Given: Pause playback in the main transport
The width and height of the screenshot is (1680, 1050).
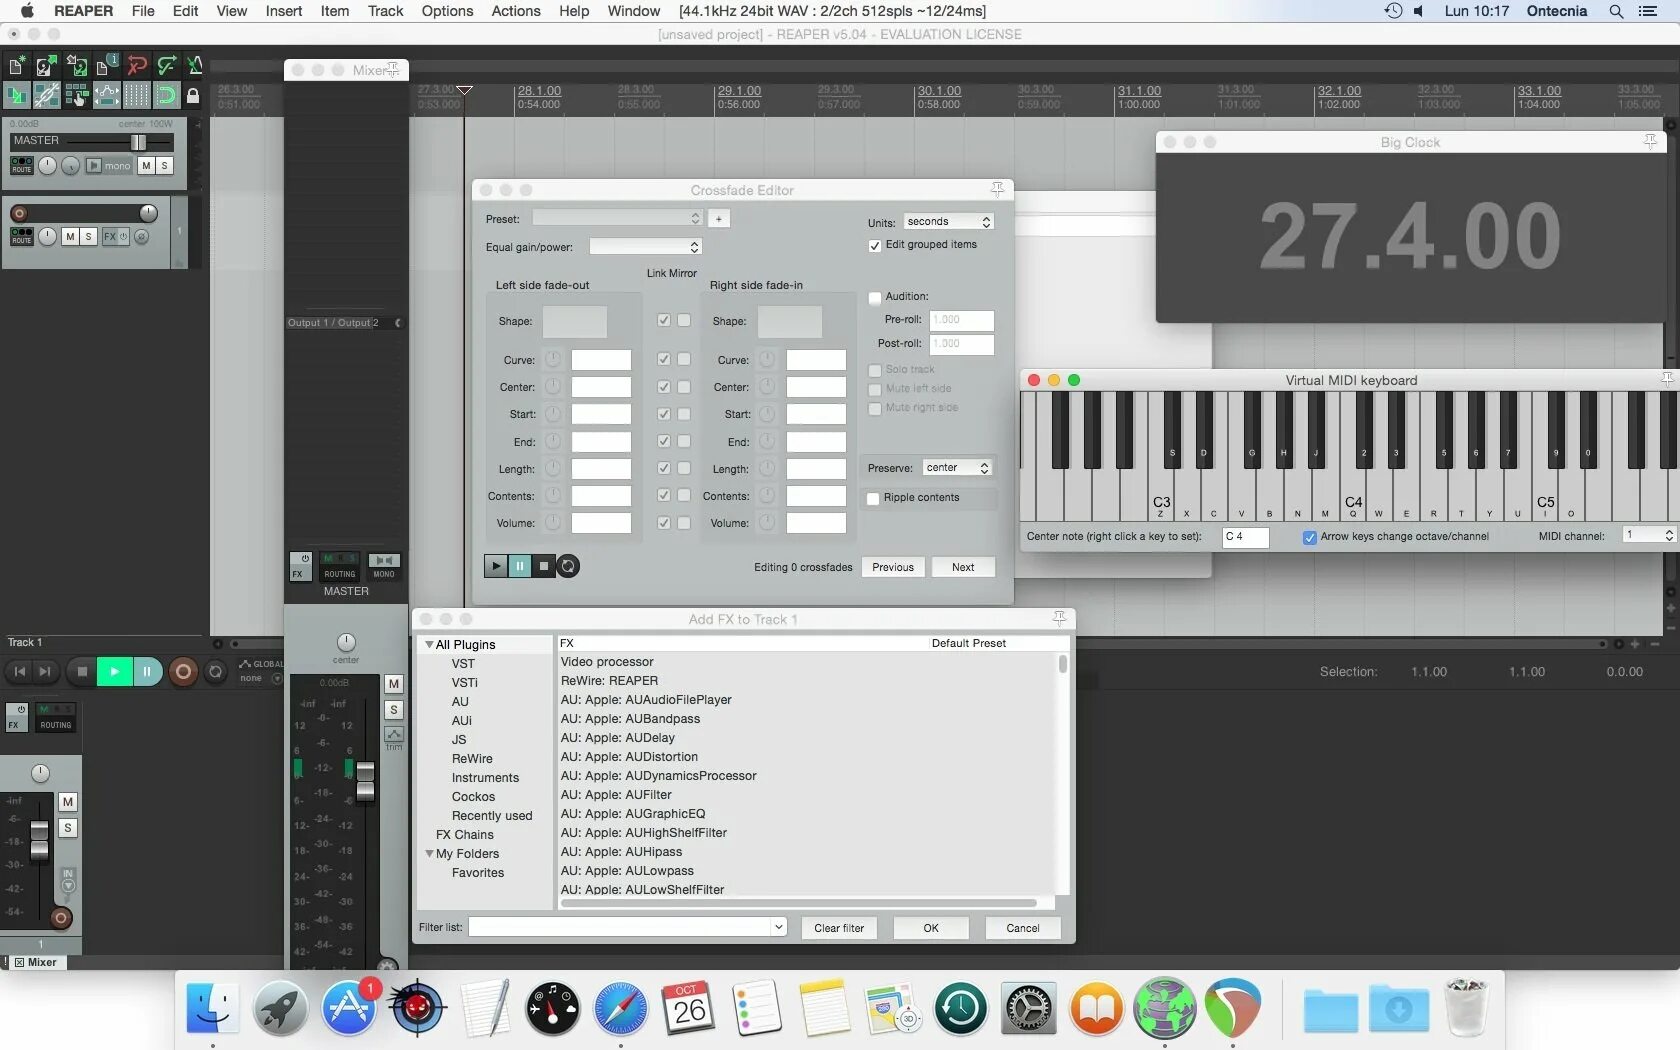Looking at the screenshot, I should point(146,672).
